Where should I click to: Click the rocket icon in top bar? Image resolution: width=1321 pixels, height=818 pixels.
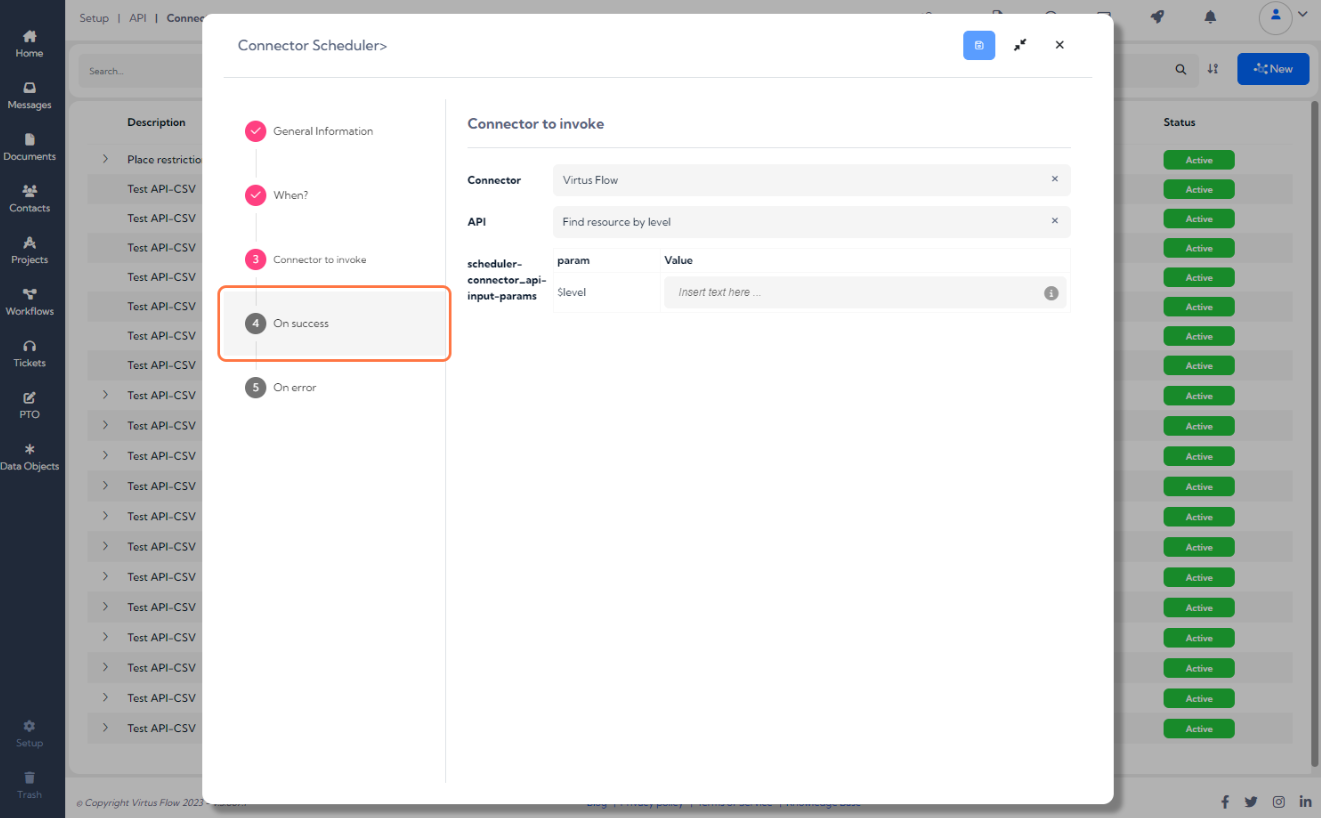click(1157, 17)
